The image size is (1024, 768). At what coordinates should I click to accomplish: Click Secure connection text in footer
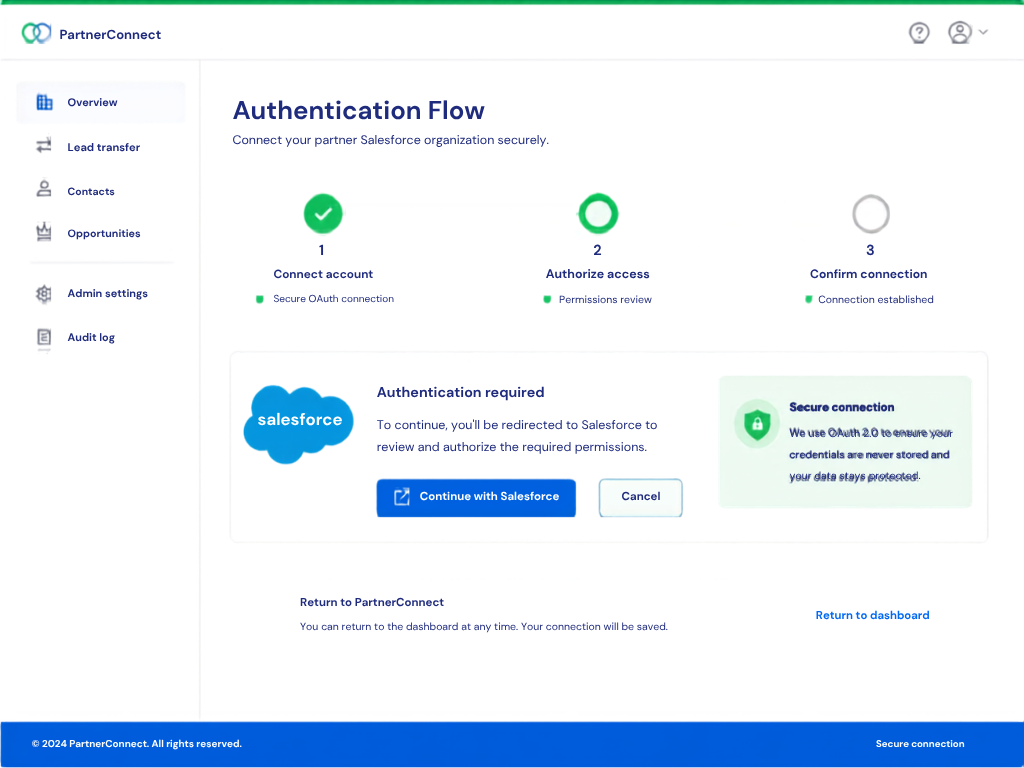920,744
